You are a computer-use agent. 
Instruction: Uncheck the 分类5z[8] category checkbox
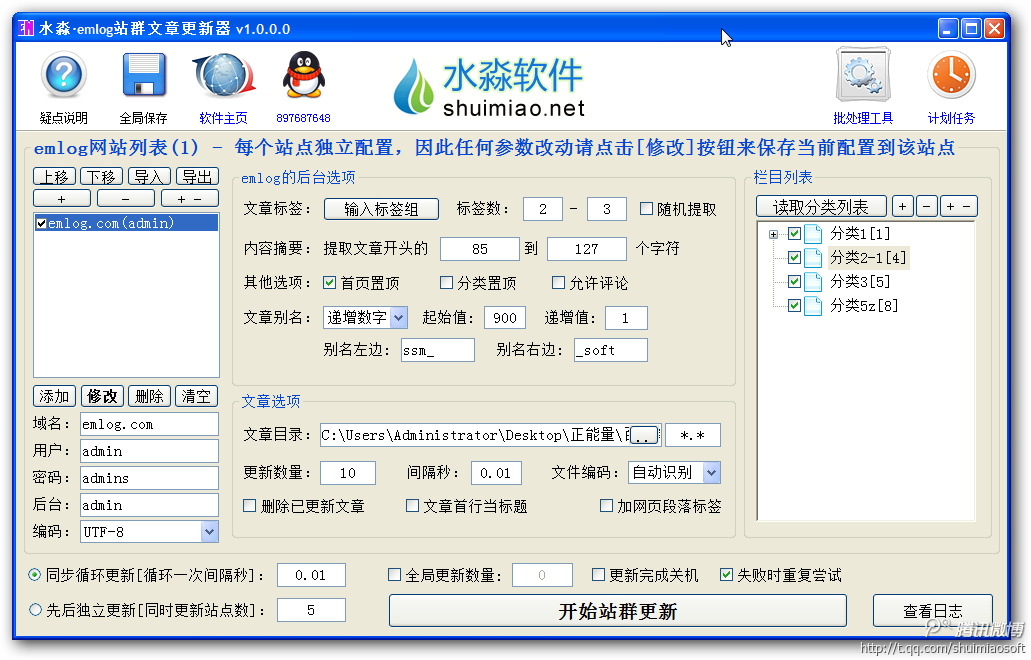794,306
